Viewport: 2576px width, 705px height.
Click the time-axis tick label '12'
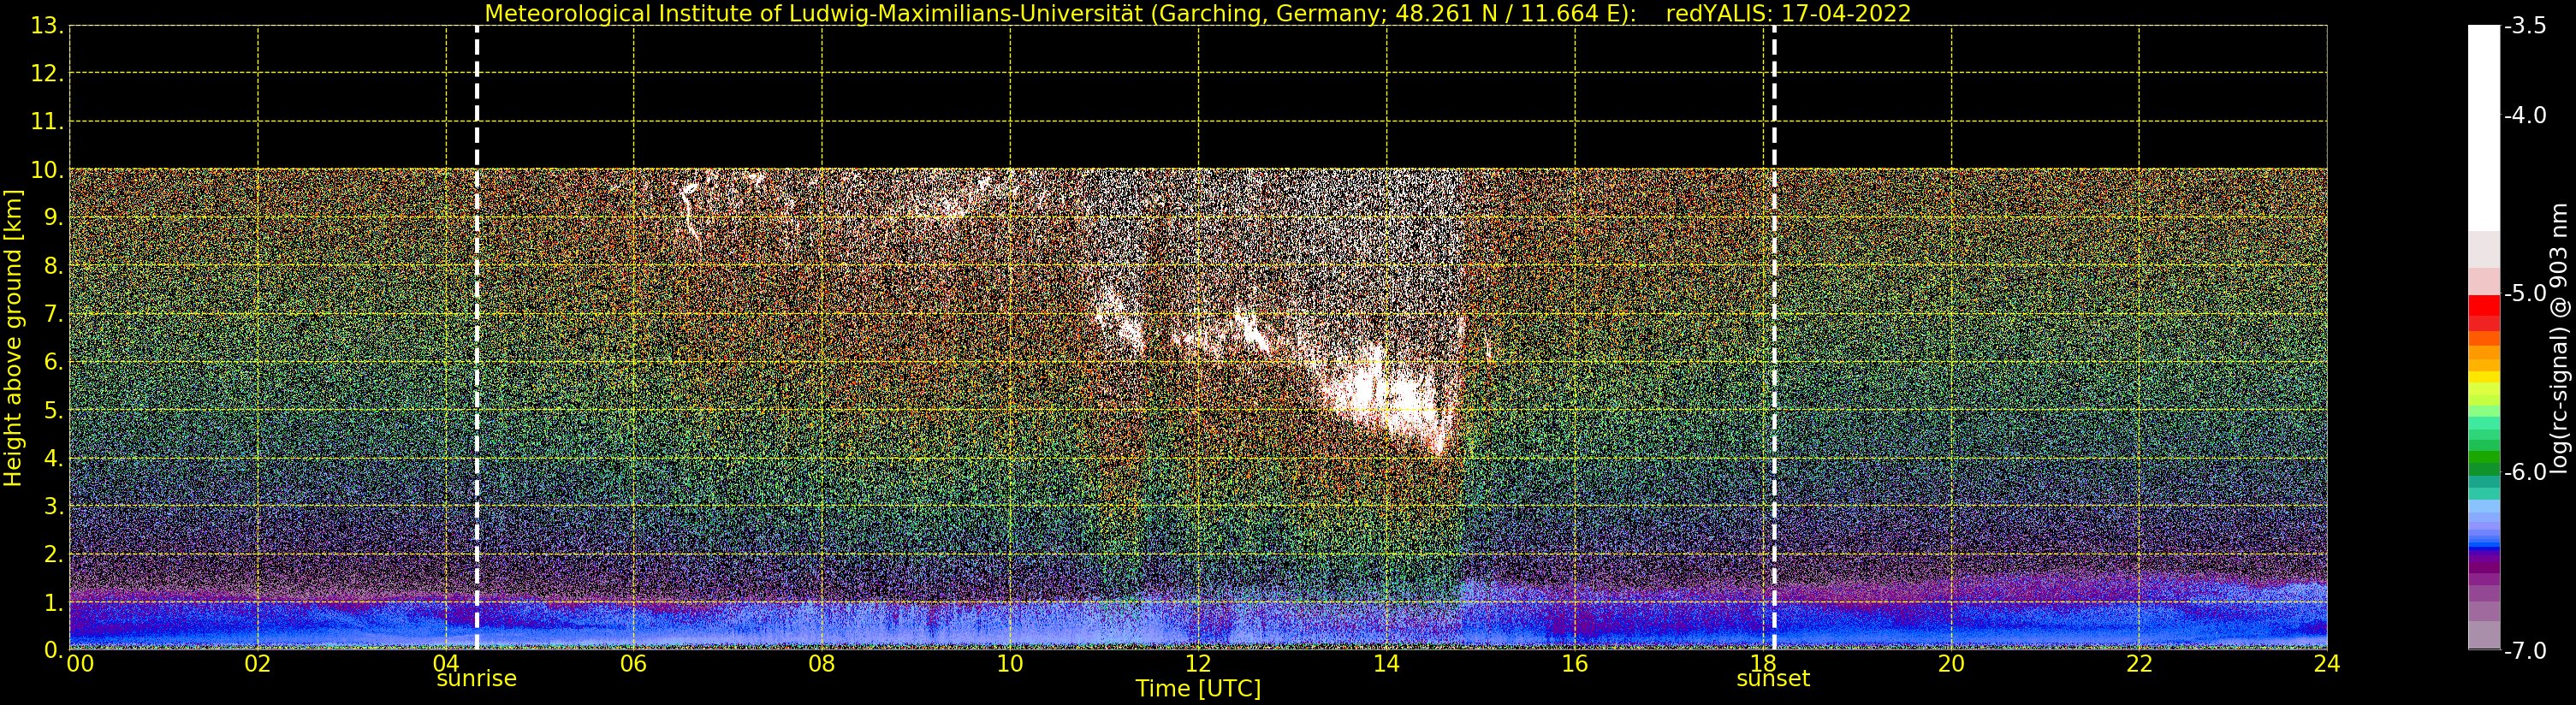coord(1198,664)
